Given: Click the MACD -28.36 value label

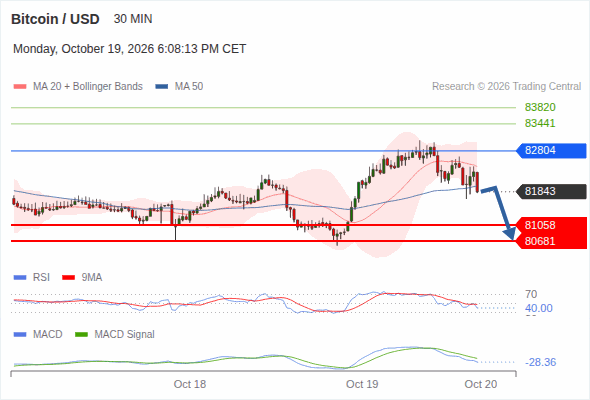Looking at the screenshot, I should [541, 362].
